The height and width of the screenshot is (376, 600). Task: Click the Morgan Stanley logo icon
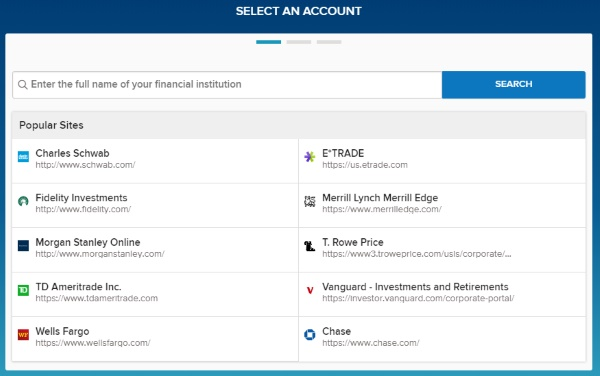(x=23, y=246)
